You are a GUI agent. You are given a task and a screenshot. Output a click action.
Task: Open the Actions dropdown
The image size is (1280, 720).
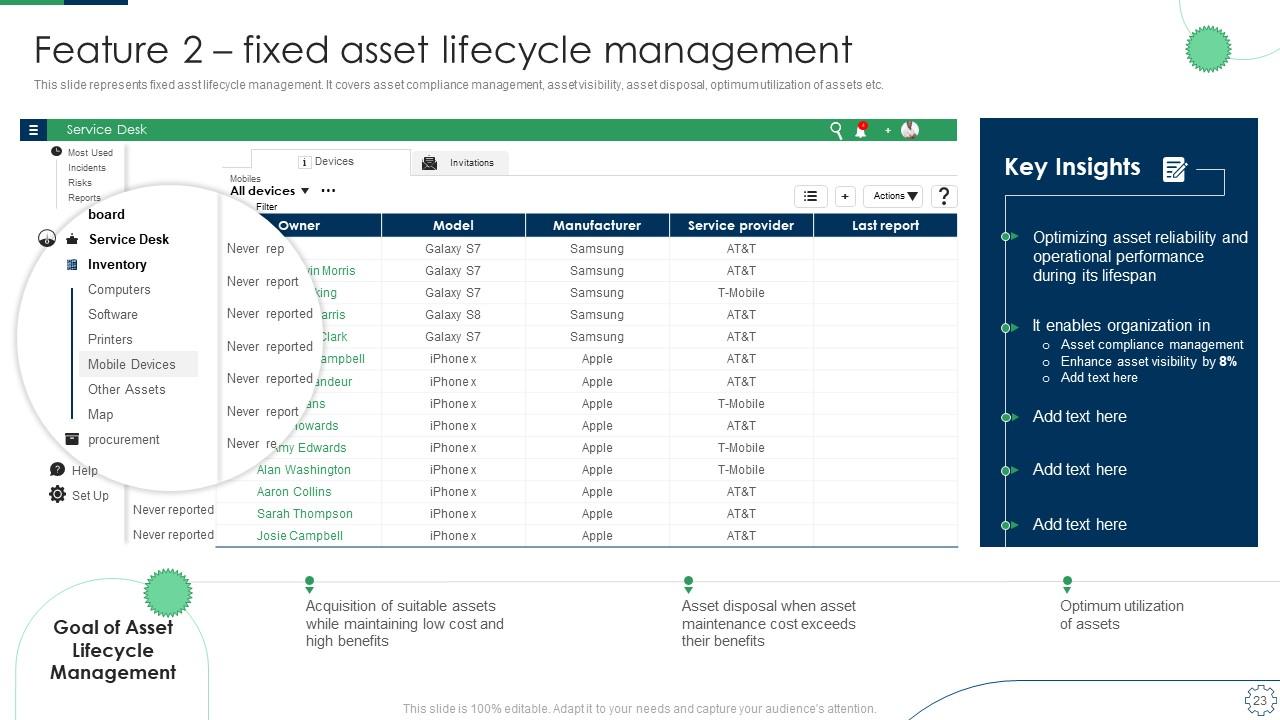point(892,196)
